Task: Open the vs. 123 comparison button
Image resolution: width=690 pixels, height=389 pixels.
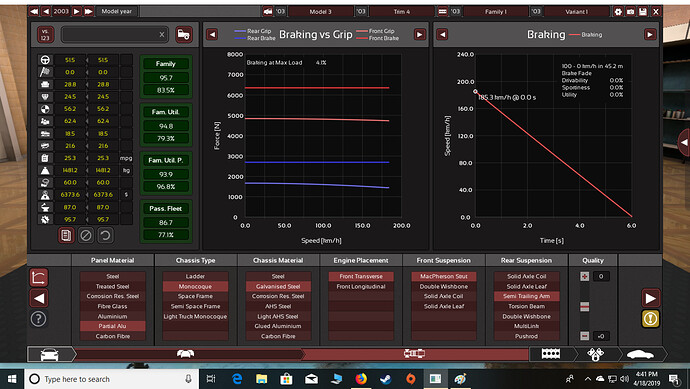Action: pos(45,34)
